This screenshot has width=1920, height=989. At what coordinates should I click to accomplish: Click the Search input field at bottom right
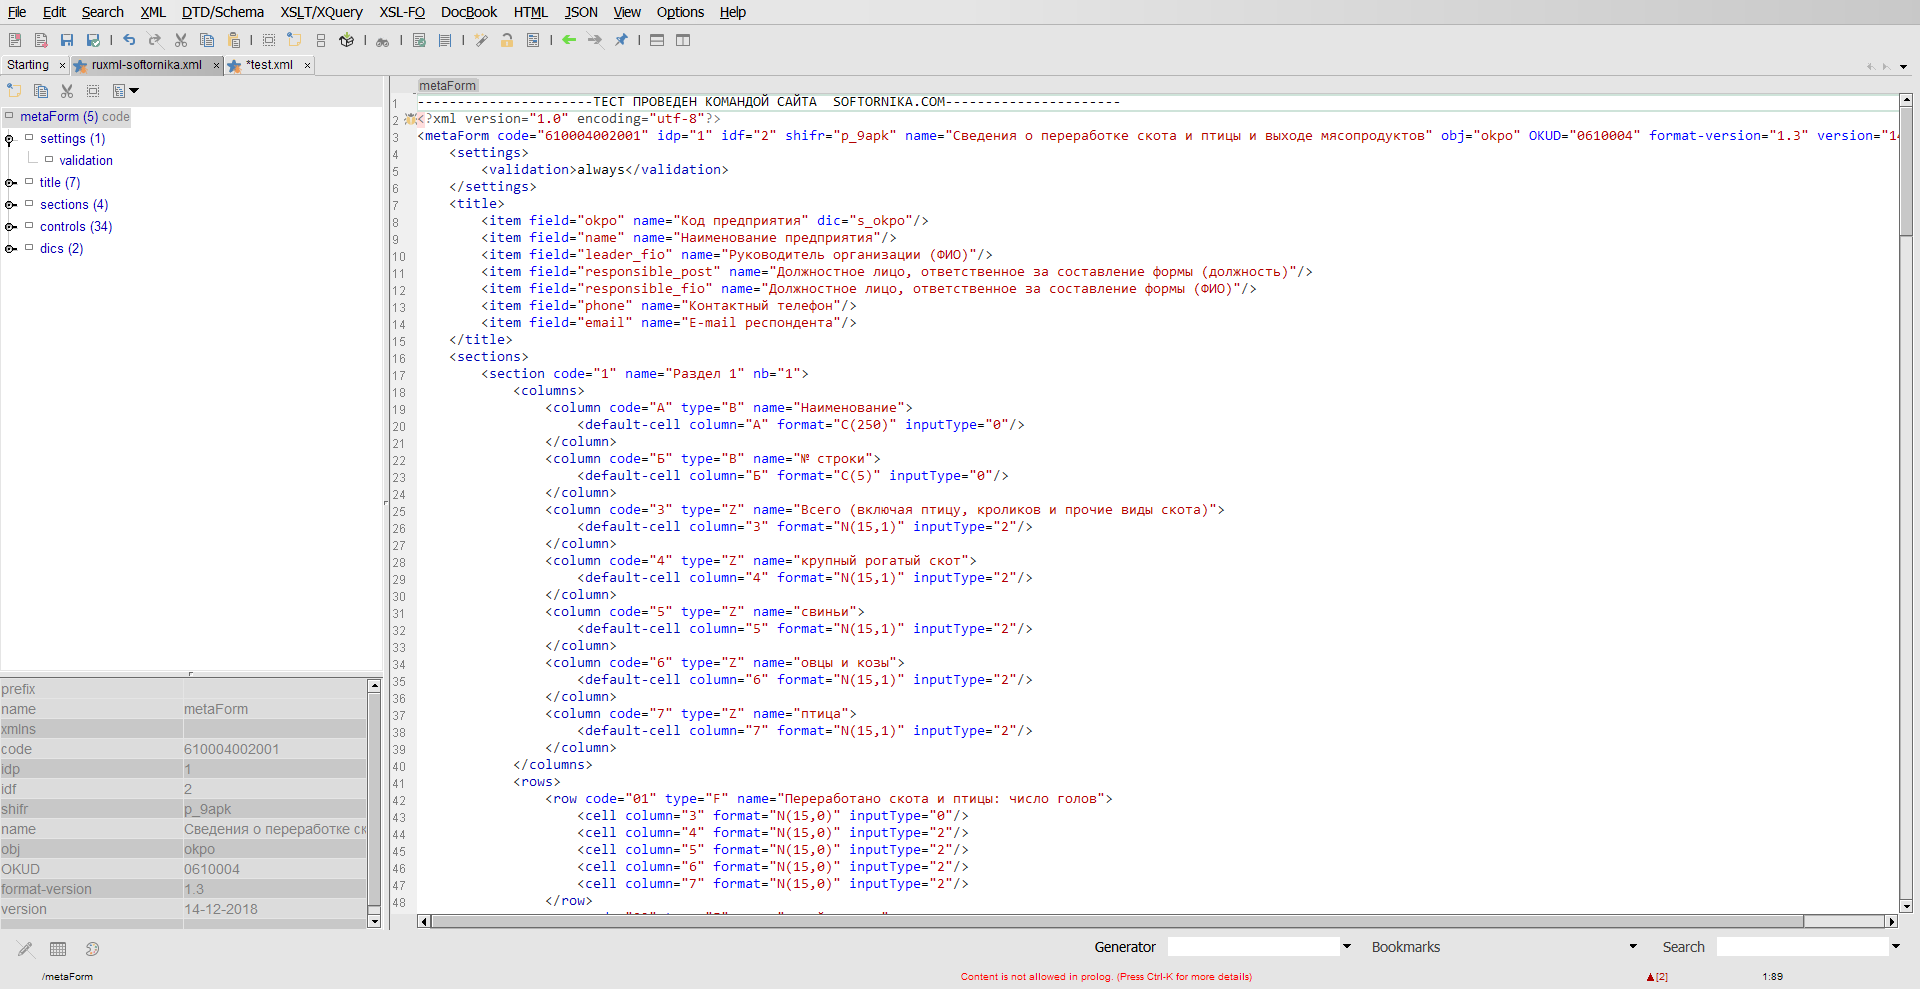pyautogui.click(x=1802, y=946)
